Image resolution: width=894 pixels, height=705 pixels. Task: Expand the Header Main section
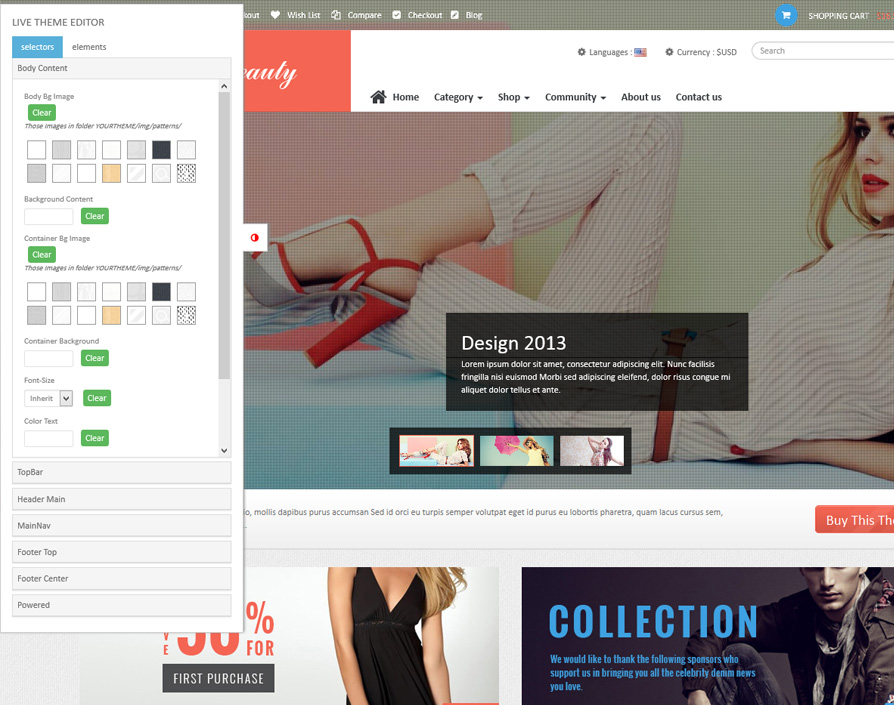[121, 499]
